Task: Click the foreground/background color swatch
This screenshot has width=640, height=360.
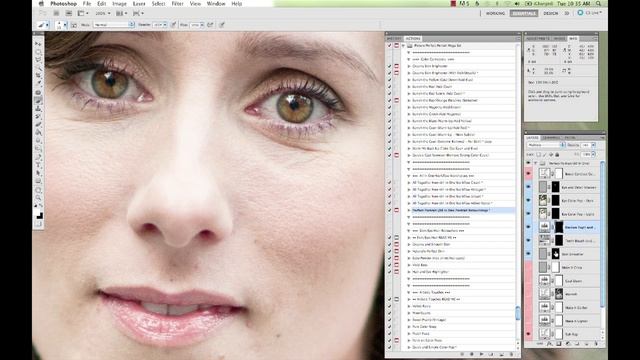Action: (x=38, y=214)
